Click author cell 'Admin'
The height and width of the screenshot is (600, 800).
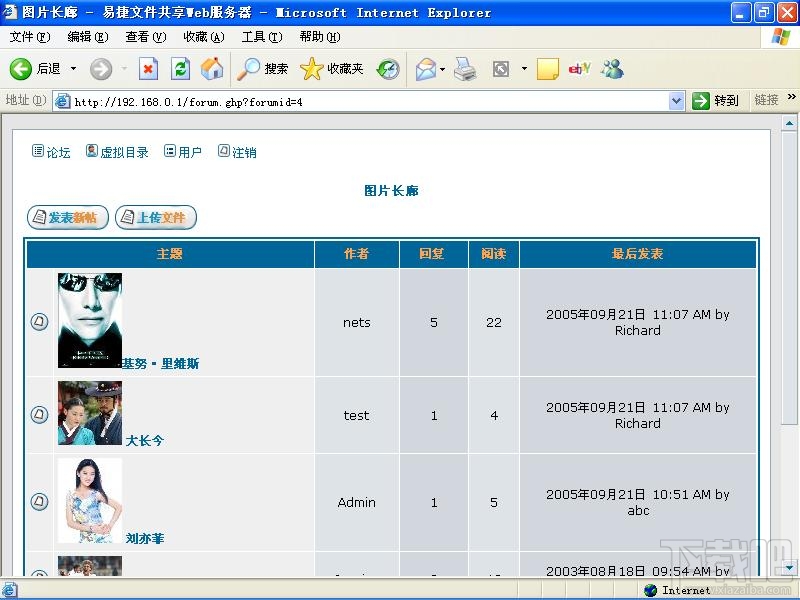click(x=357, y=503)
